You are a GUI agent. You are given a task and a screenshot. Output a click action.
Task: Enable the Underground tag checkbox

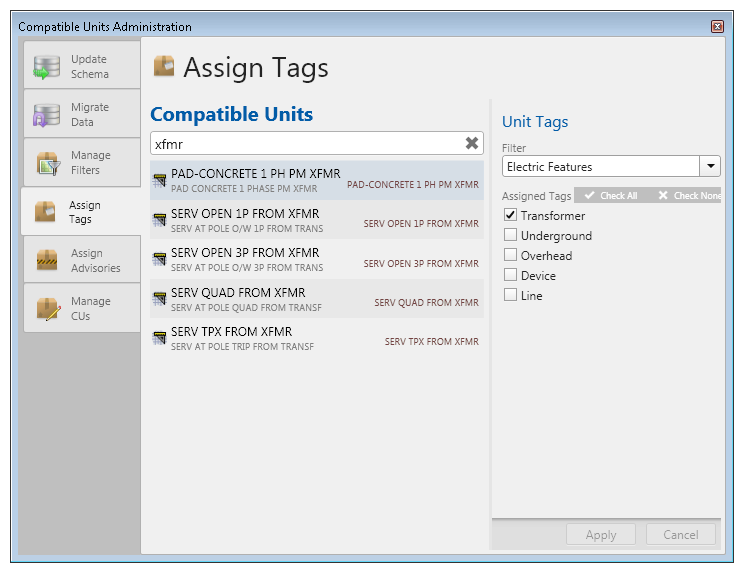[511, 235]
